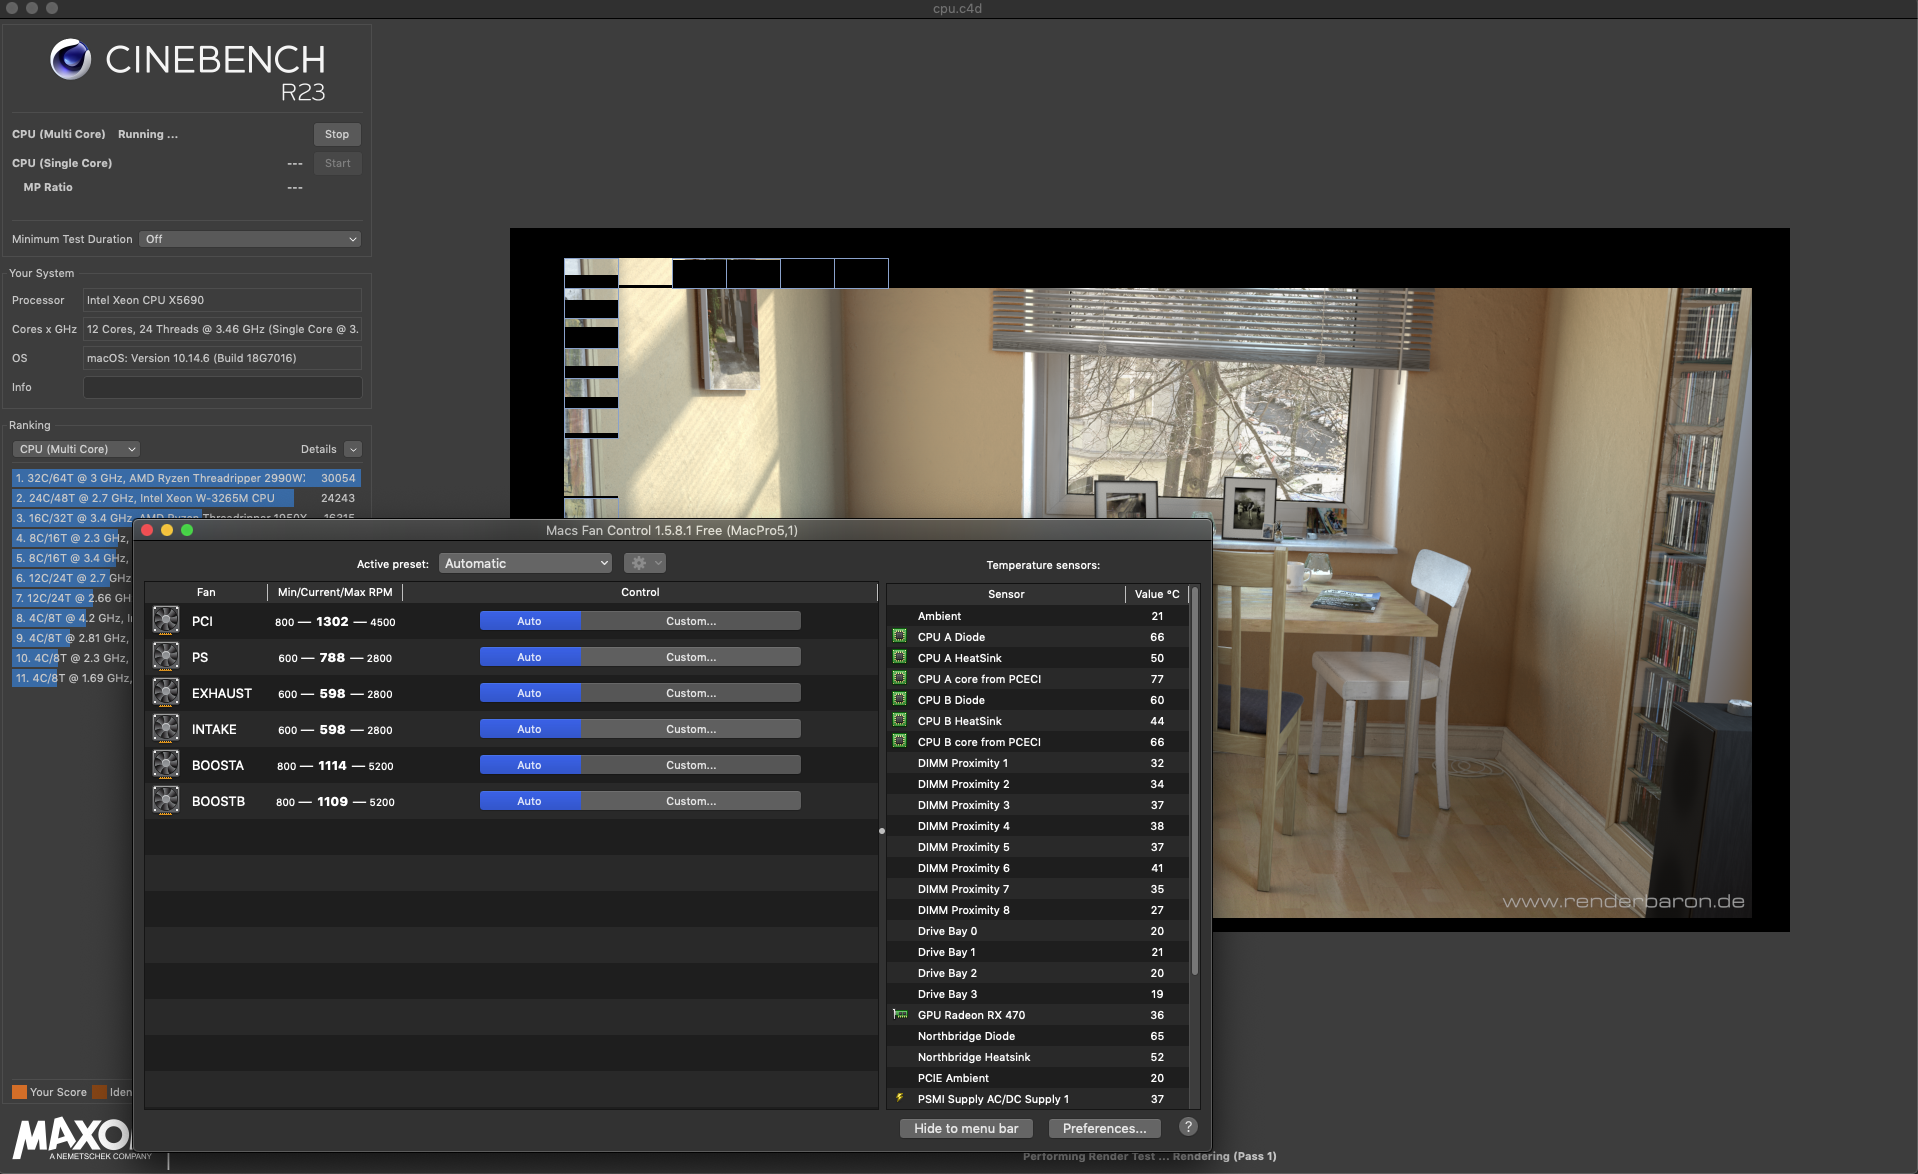Click the PS fan icon

point(166,657)
